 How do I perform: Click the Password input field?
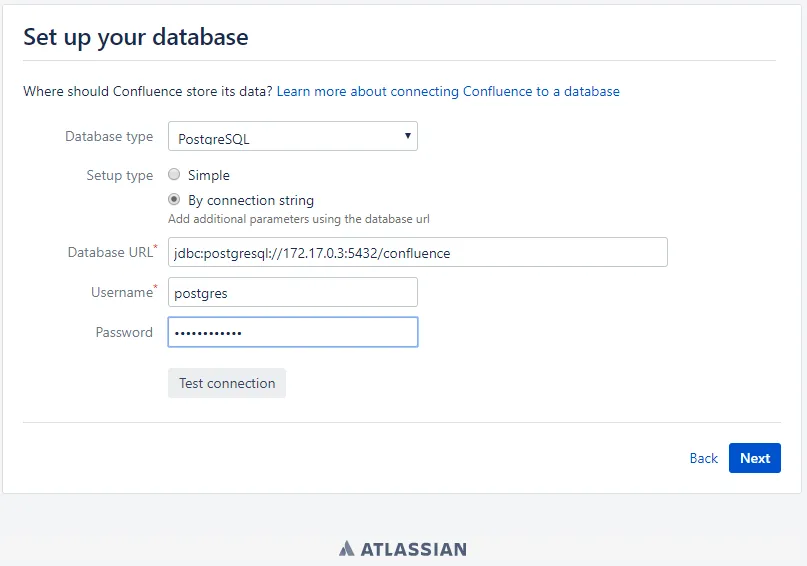click(x=292, y=332)
